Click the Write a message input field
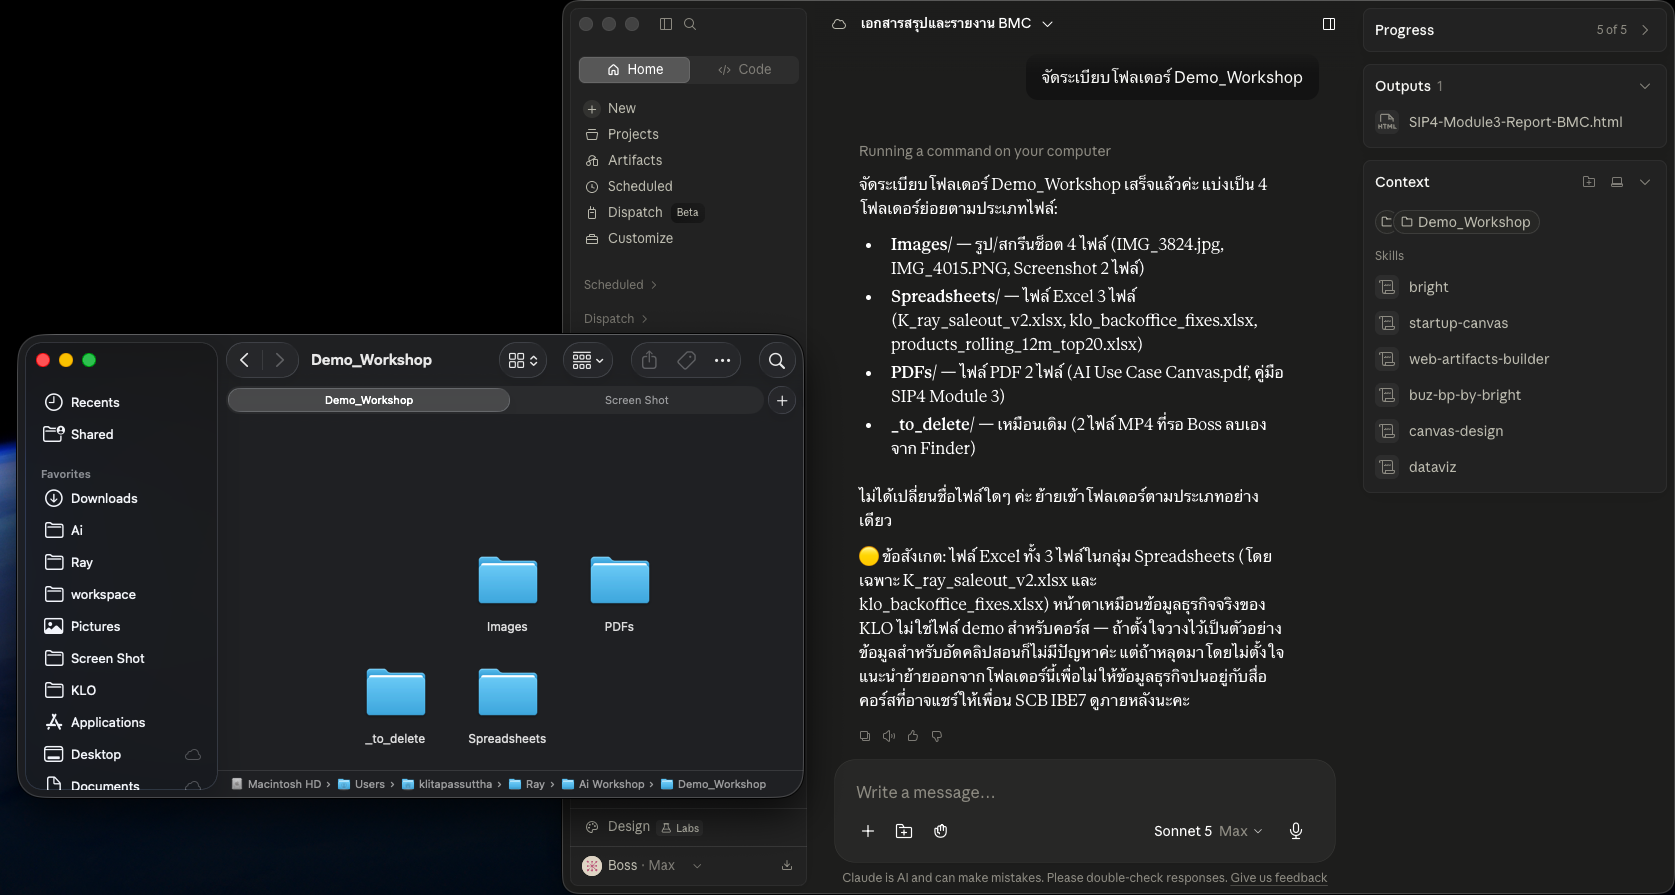The image size is (1675, 895). 1085,792
